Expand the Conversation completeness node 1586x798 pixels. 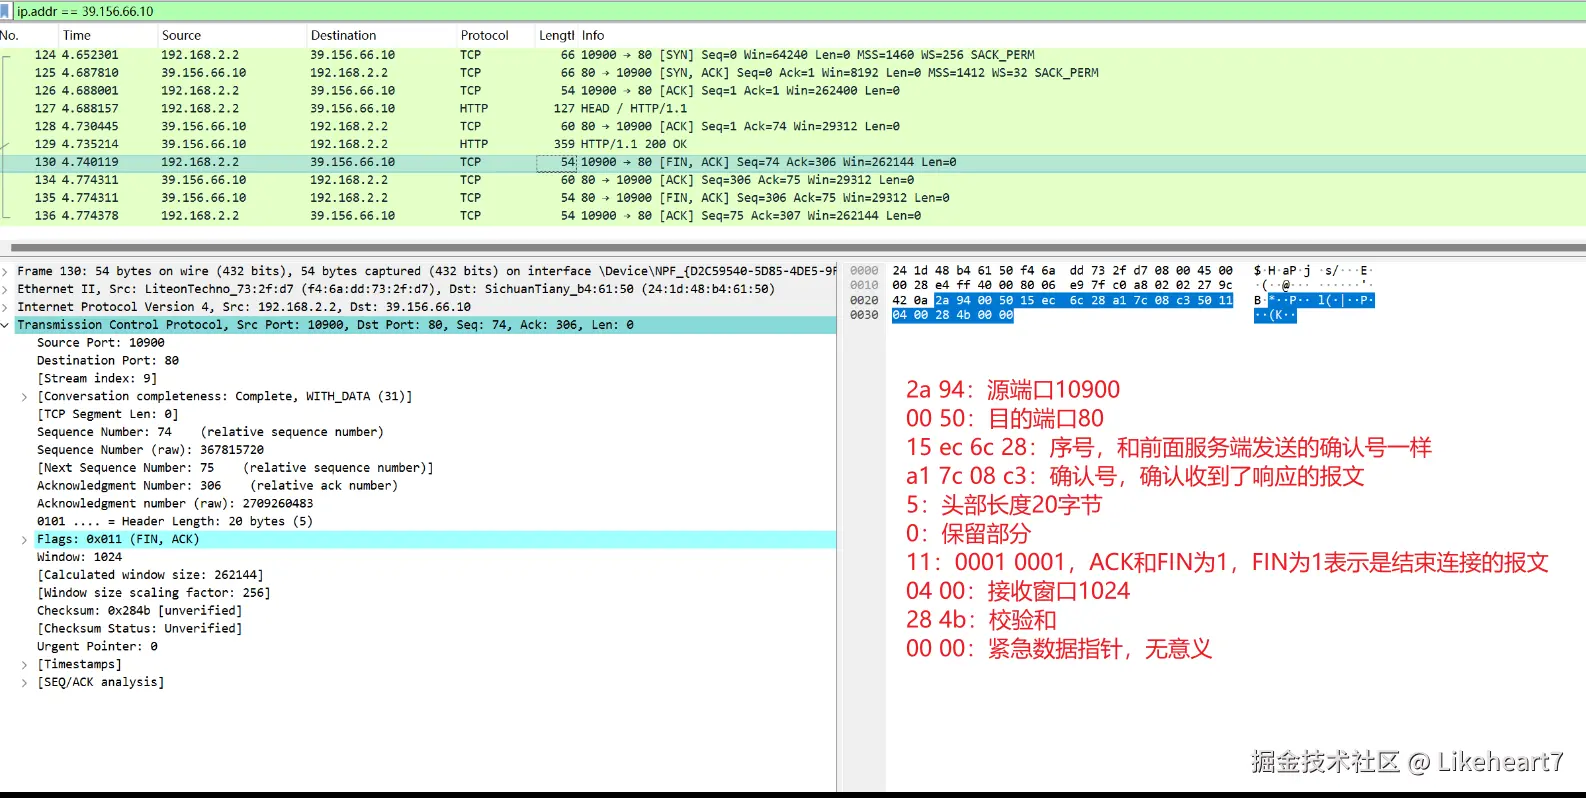point(25,397)
